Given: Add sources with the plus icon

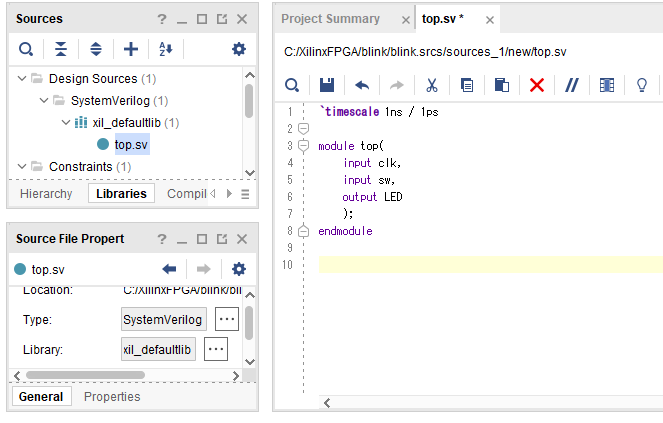Looking at the screenshot, I should pos(131,49).
